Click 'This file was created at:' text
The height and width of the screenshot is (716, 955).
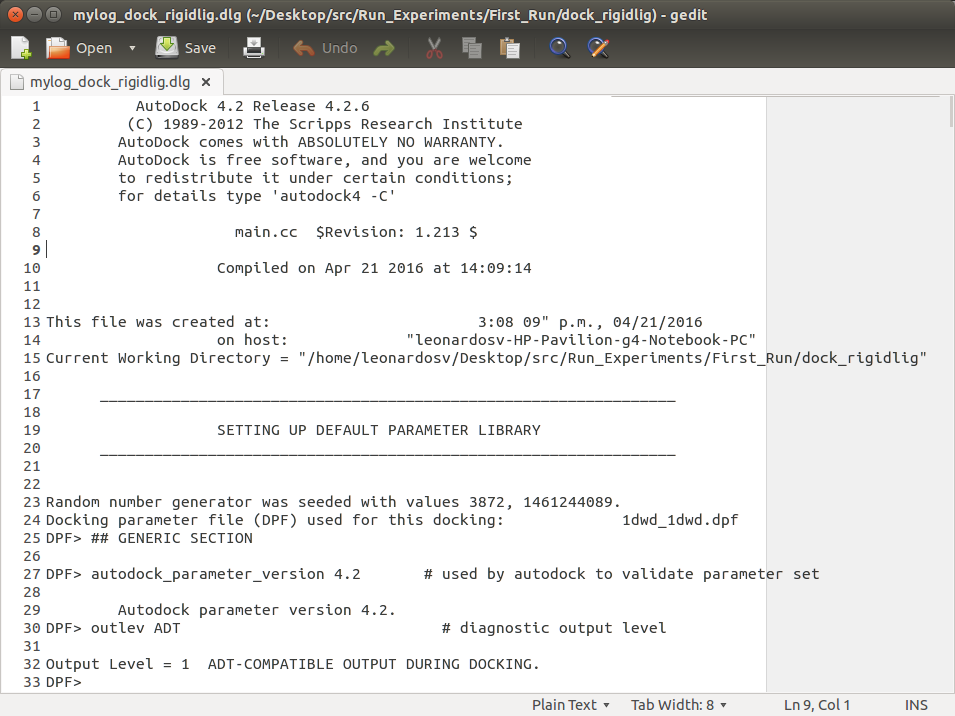157,322
